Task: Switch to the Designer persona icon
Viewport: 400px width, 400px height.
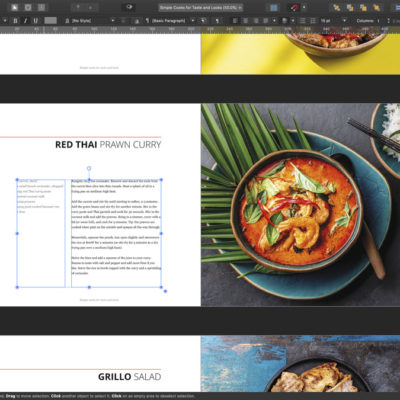Action: [28, 7]
